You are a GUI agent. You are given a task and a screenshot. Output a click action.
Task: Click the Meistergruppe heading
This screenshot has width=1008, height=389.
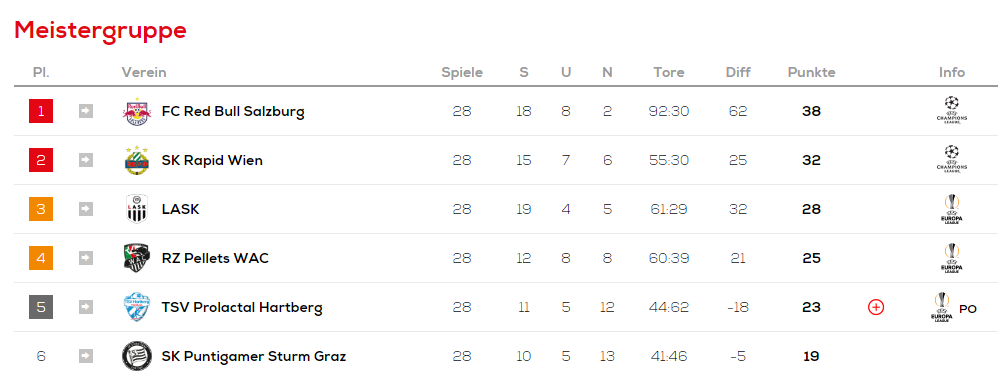click(x=100, y=30)
